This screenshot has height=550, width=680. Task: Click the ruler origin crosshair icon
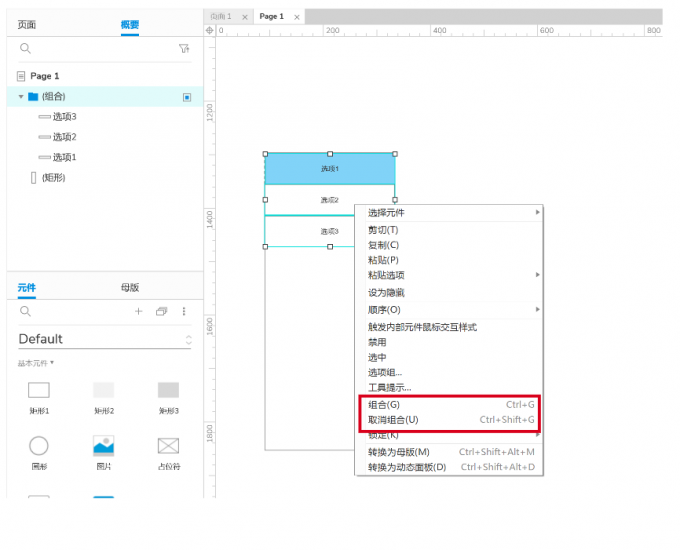pyautogui.click(x=209, y=30)
